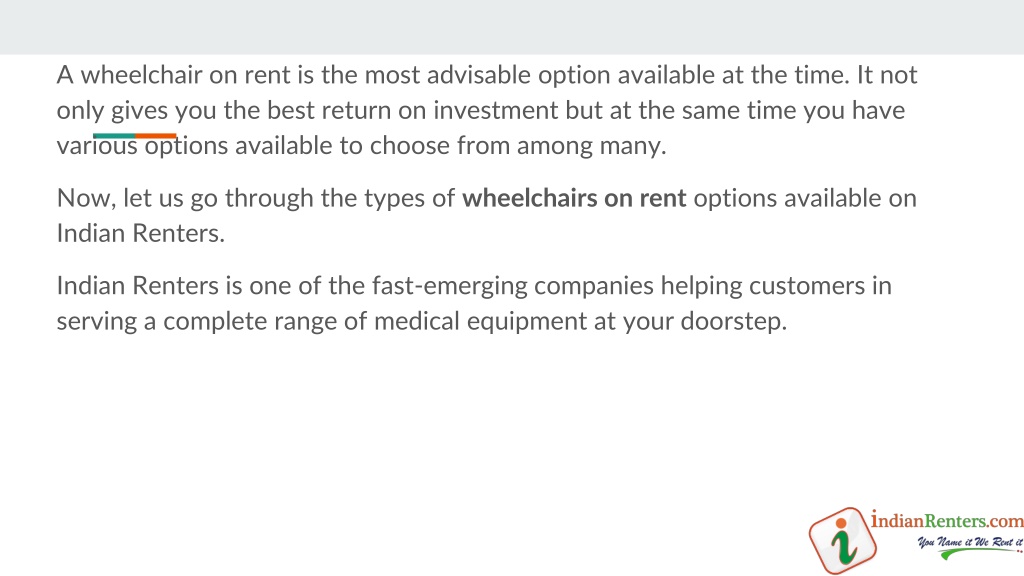Viewport: 1024px width, 576px height.
Task: Click the phrase 'medical equipment'
Action: pyautogui.click(x=480, y=321)
